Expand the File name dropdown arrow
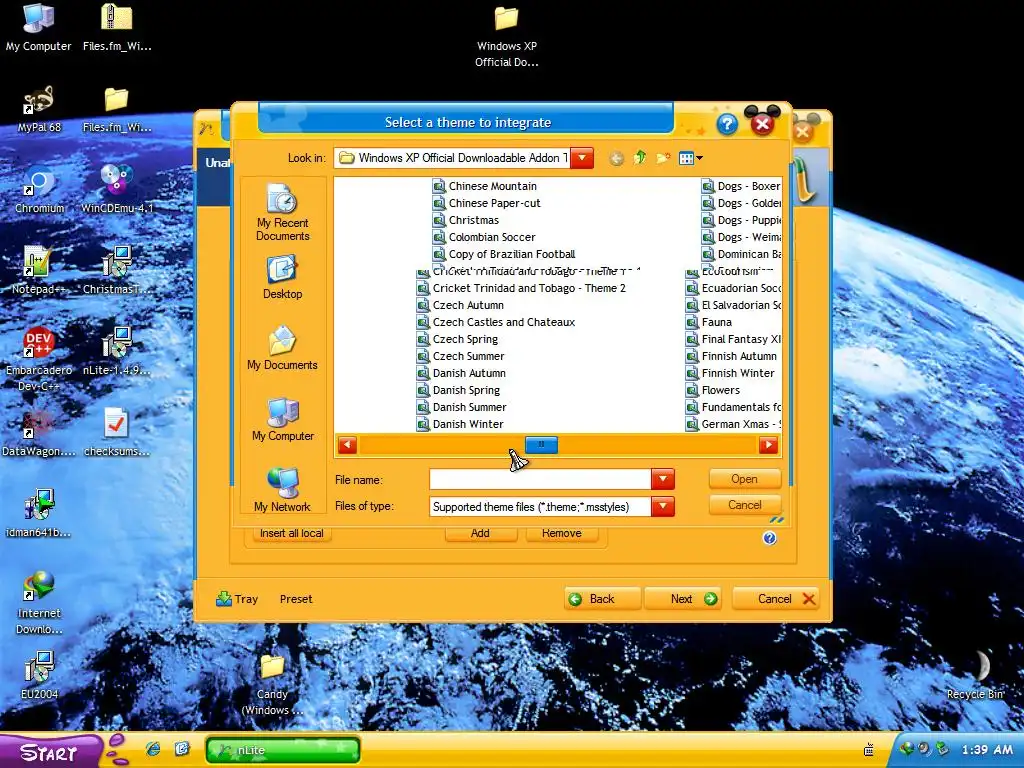 (663, 479)
